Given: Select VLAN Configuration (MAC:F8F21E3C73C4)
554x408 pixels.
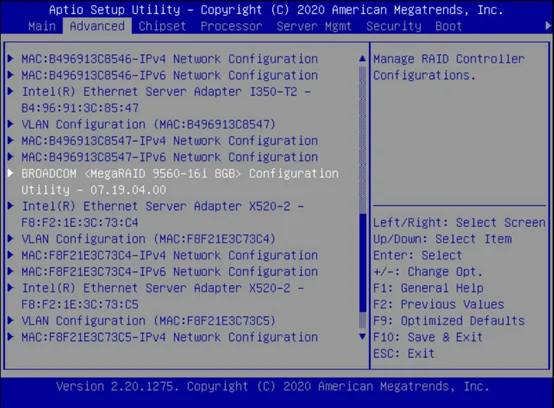Looking at the screenshot, I should 148,239.
